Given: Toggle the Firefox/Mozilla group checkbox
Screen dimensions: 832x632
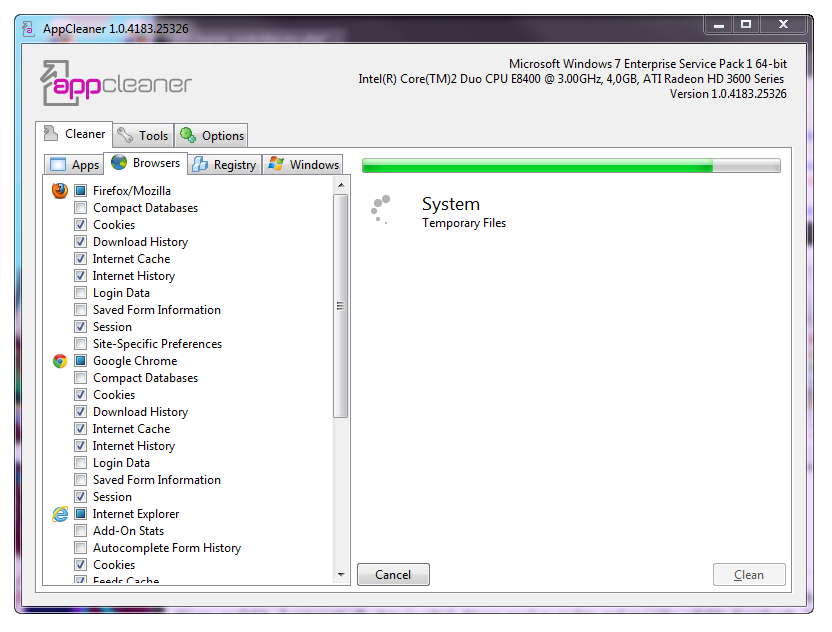Looking at the screenshot, I should tap(81, 191).
